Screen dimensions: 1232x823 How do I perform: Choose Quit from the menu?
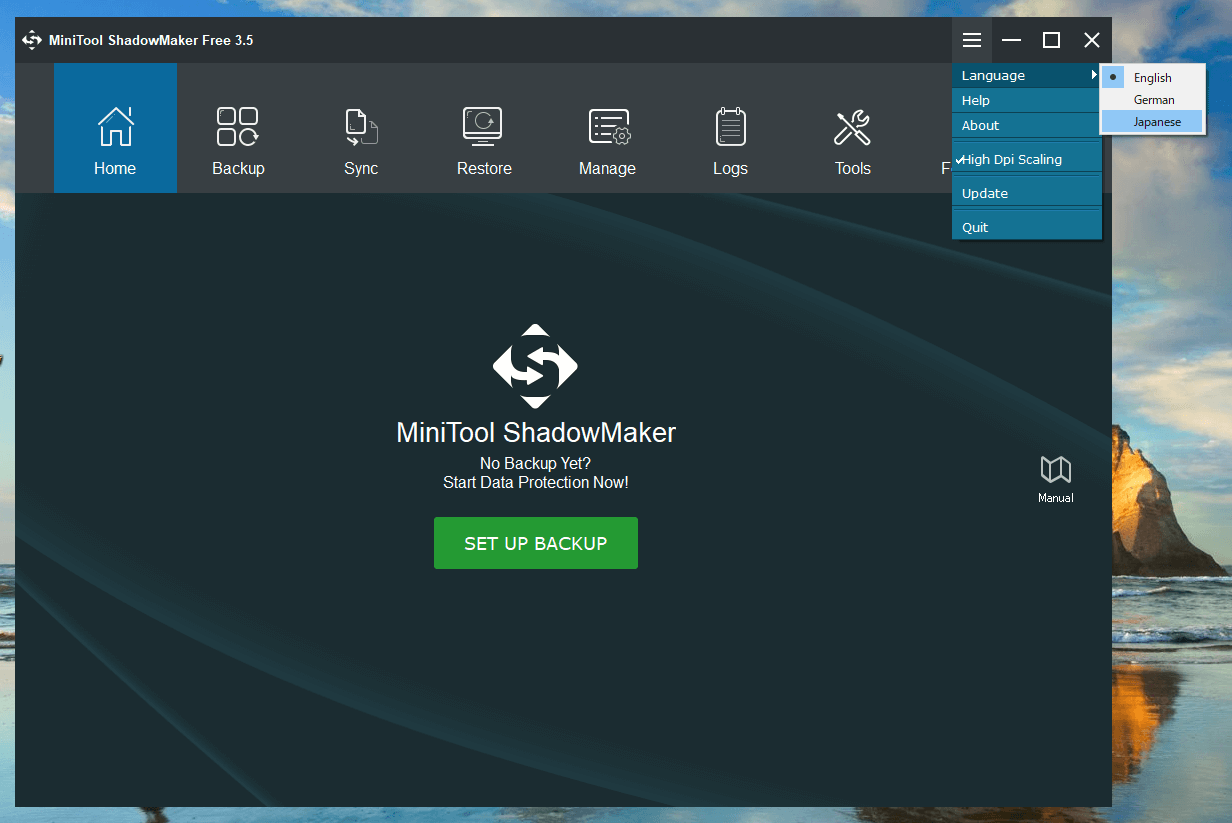[x=975, y=228]
